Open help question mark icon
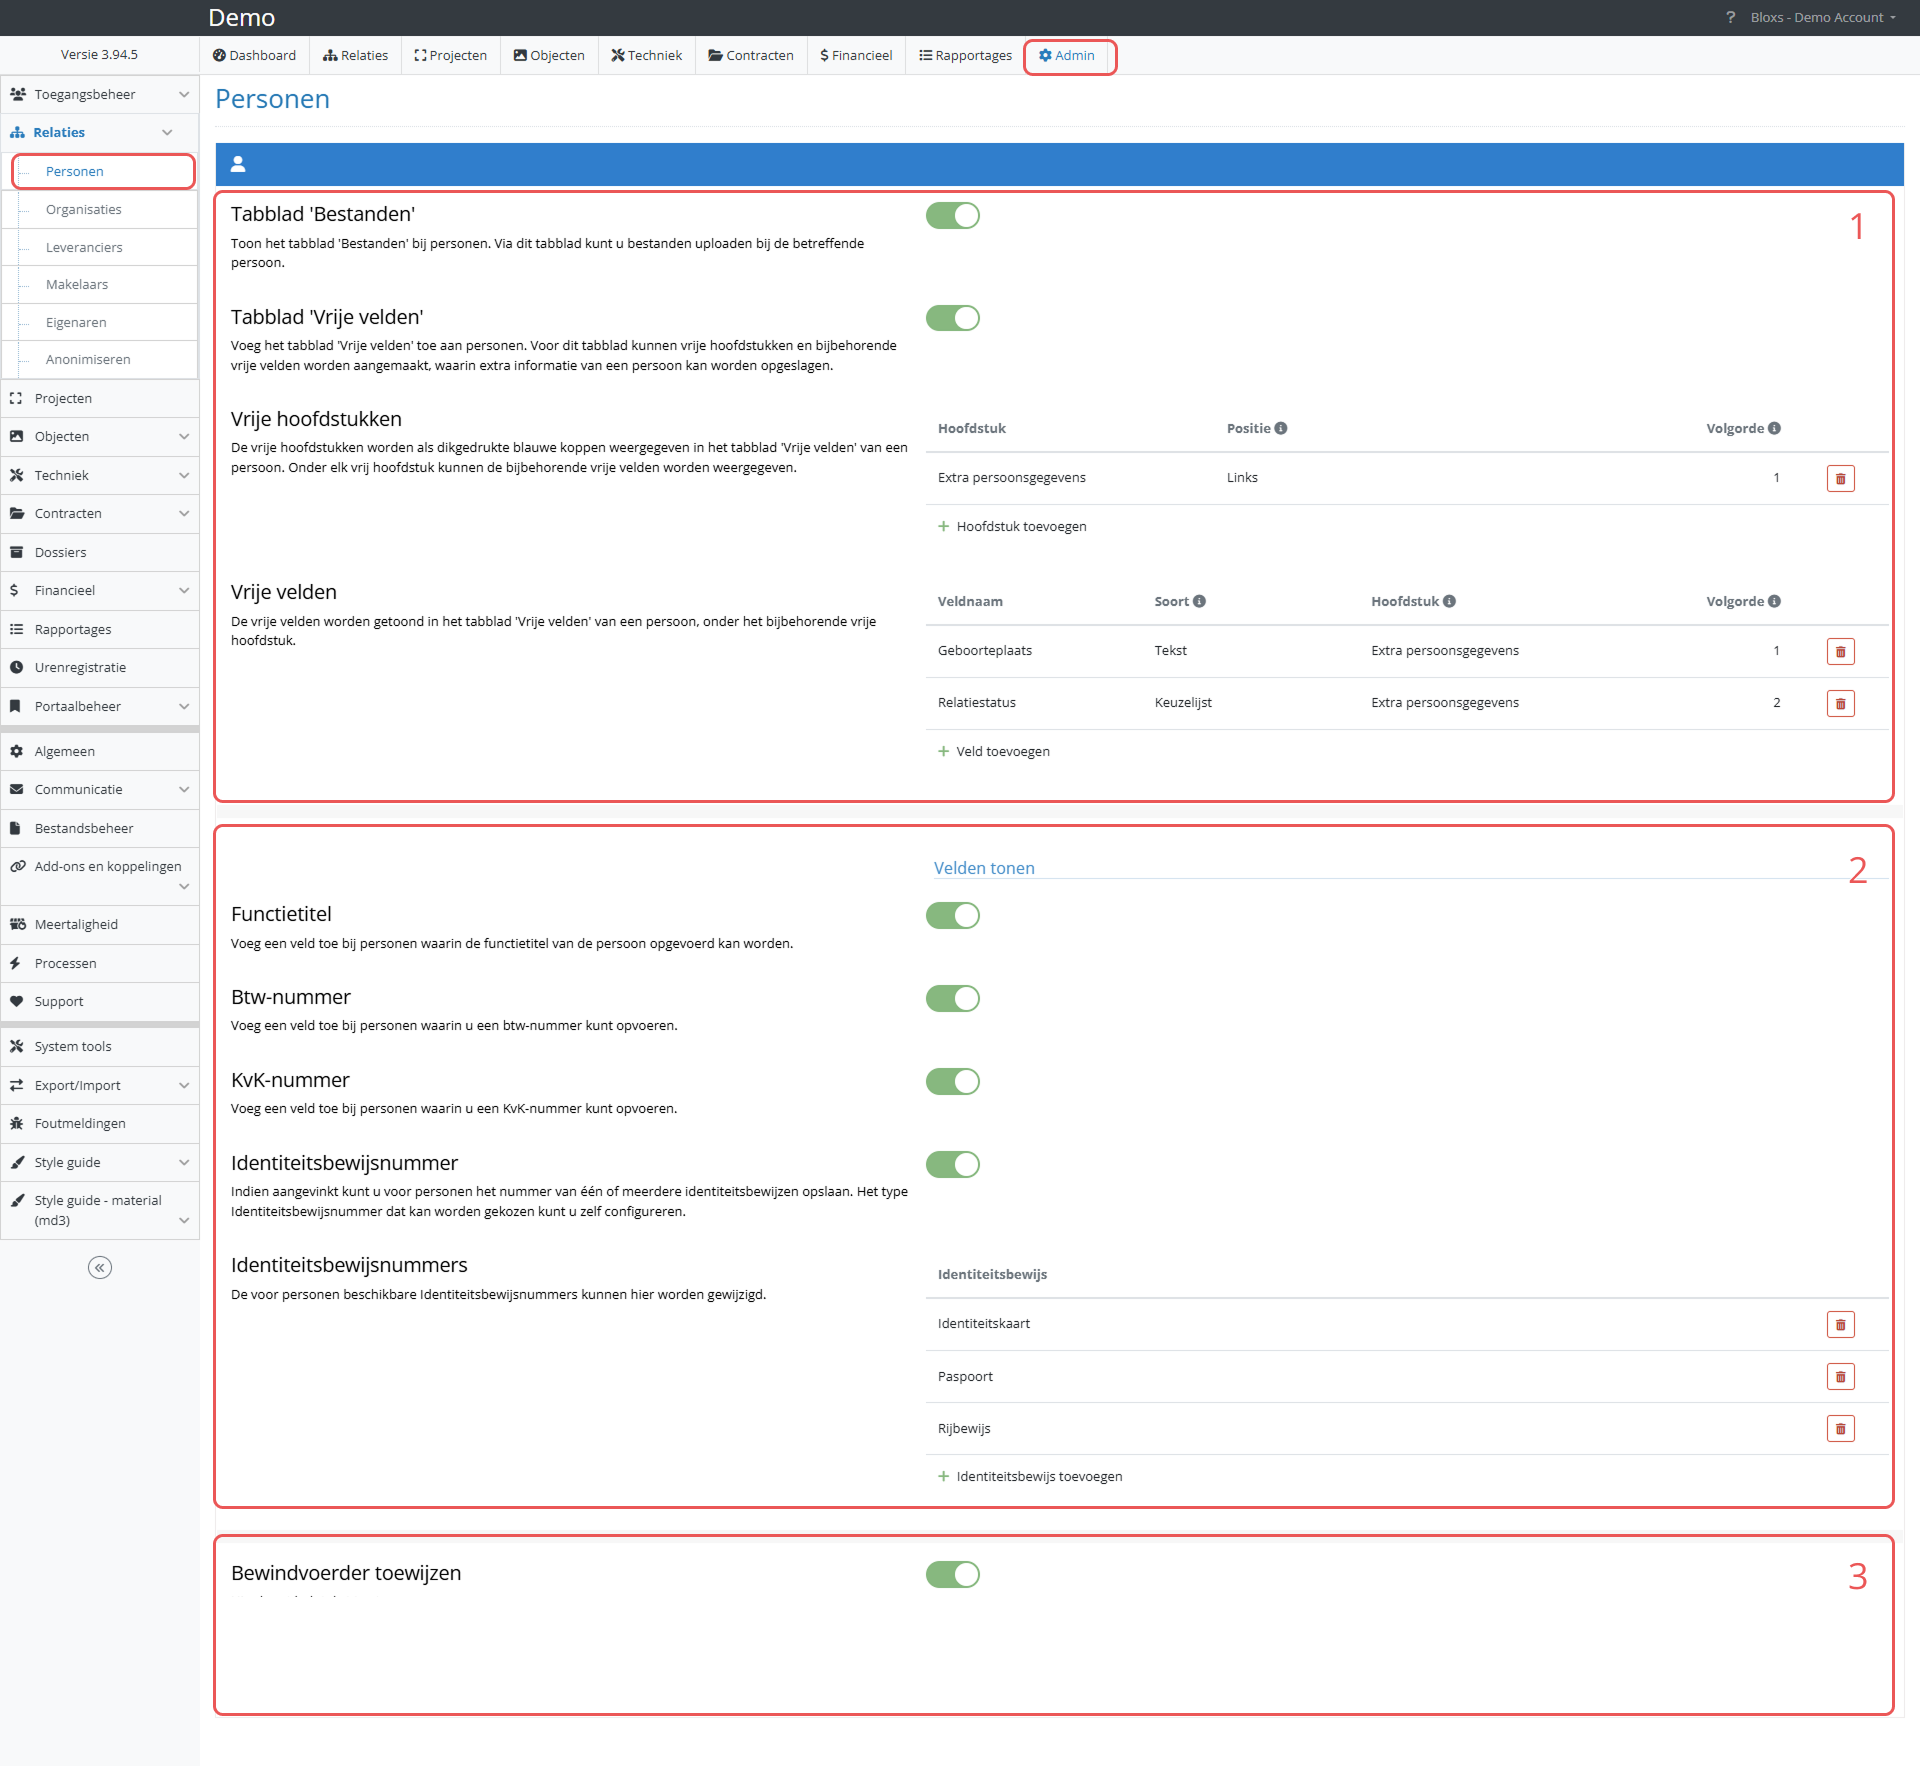This screenshot has height=1766, width=1920. point(1730,17)
